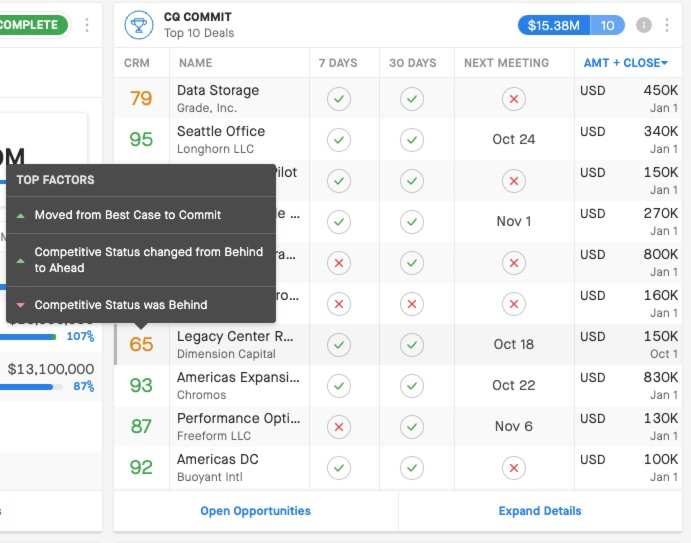Click the Oct 24 next meeting date
The image size is (691, 543).
[x=514, y=139]
